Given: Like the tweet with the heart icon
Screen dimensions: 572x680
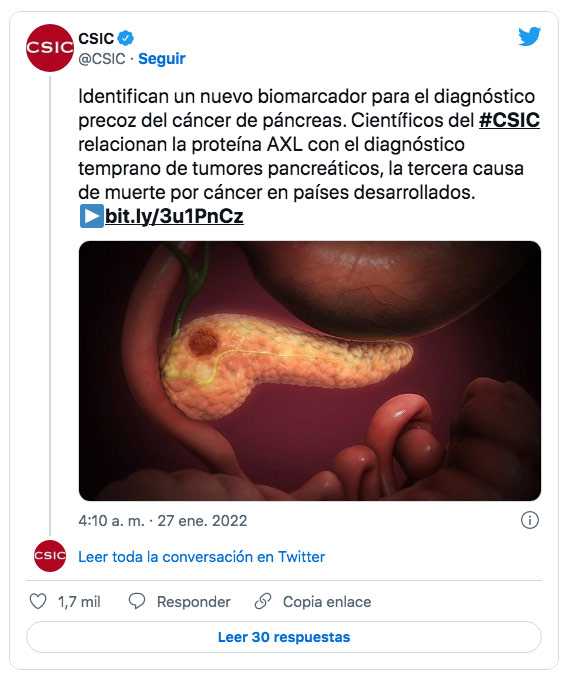Looking at the screenshot, I should 38,602.
